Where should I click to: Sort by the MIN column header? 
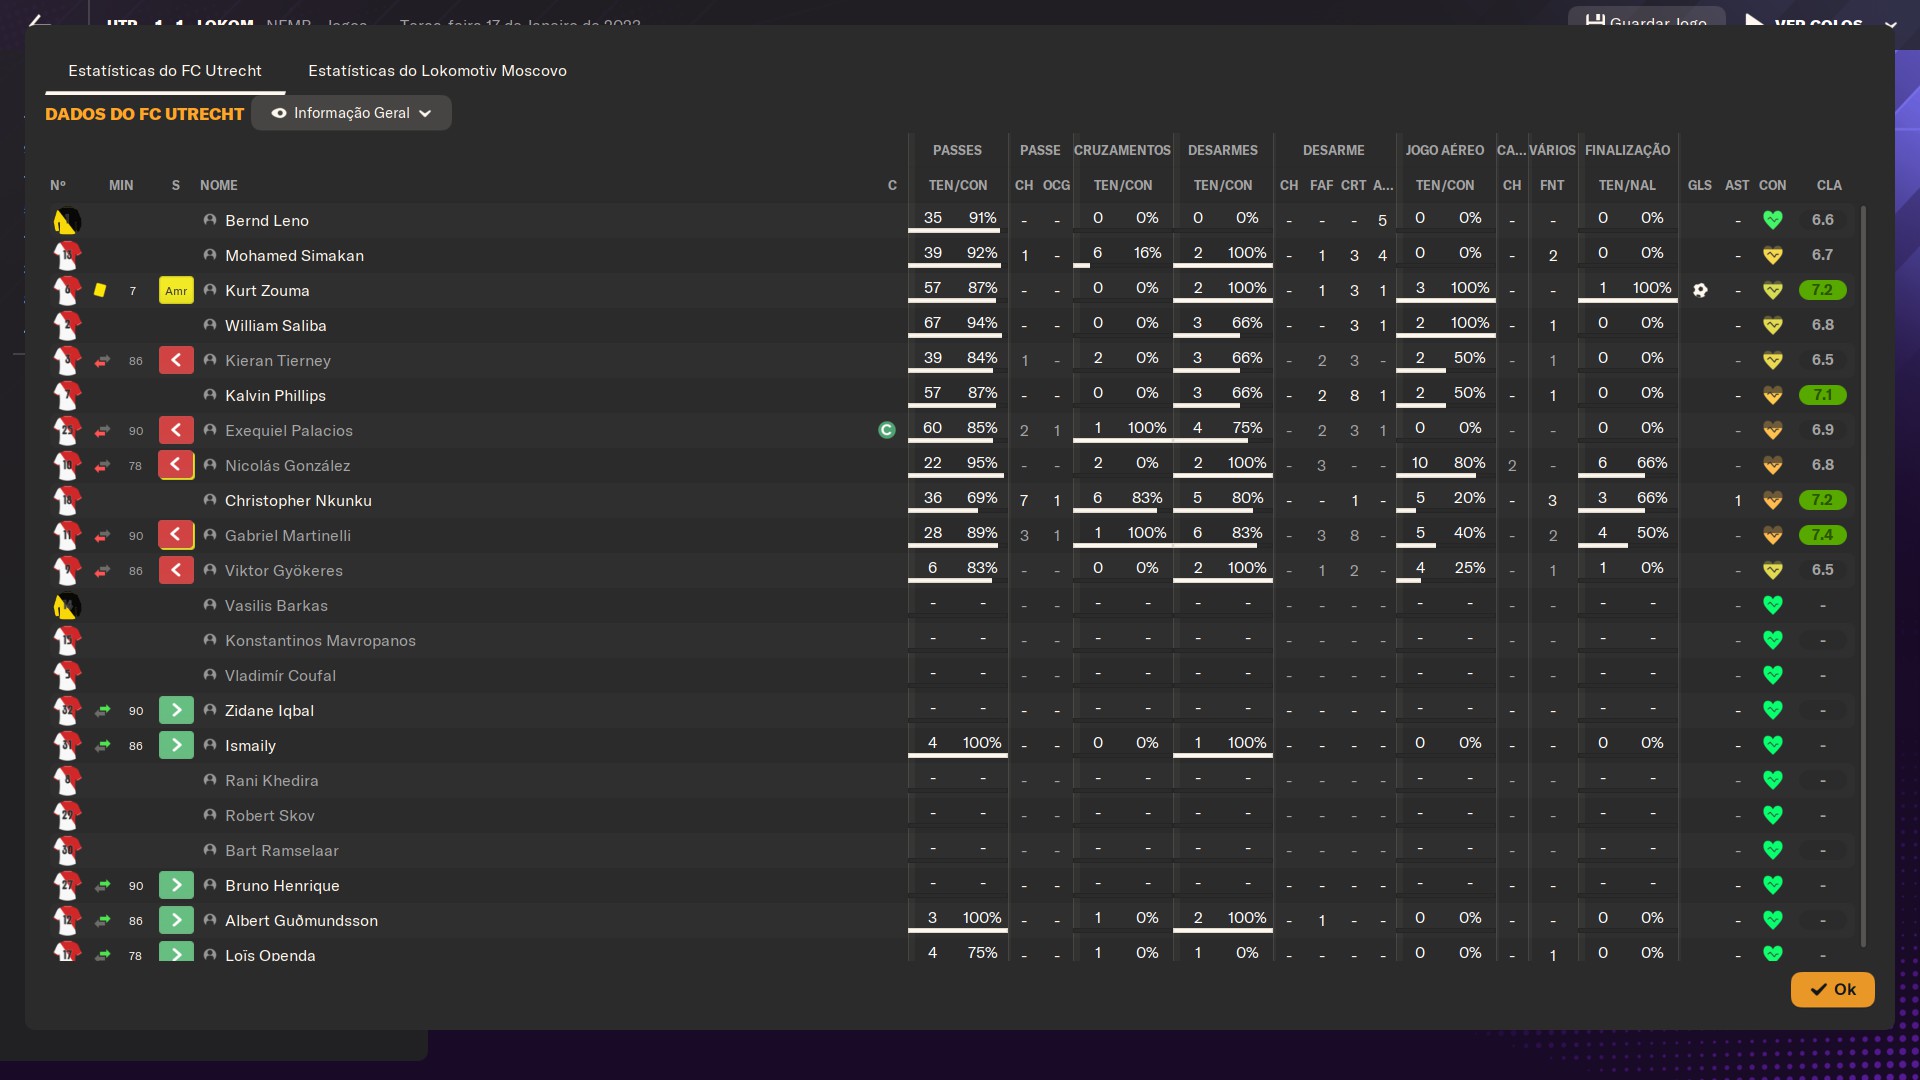pyautogui.click(x=121, y=185)
